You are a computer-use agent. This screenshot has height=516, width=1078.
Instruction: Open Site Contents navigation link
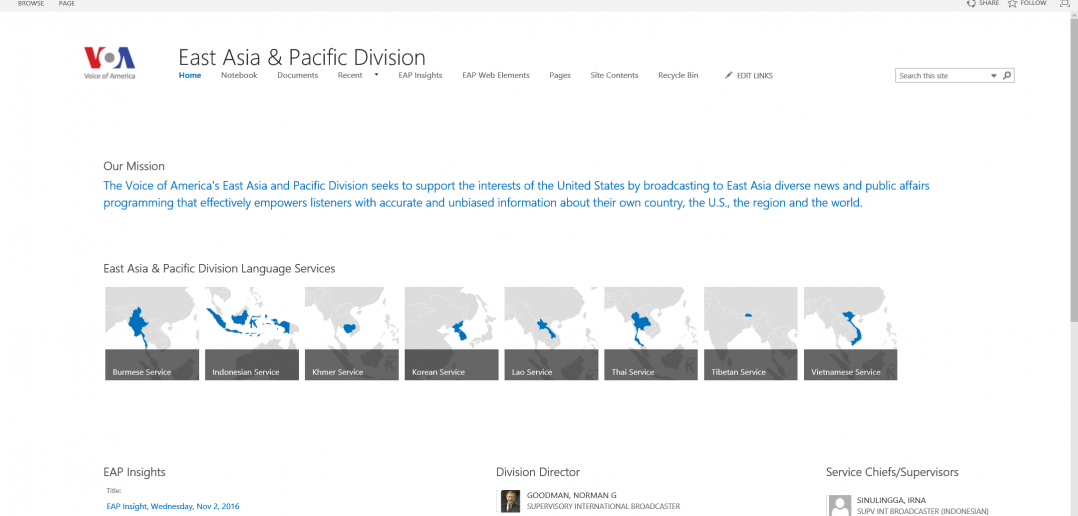(614, 76)
